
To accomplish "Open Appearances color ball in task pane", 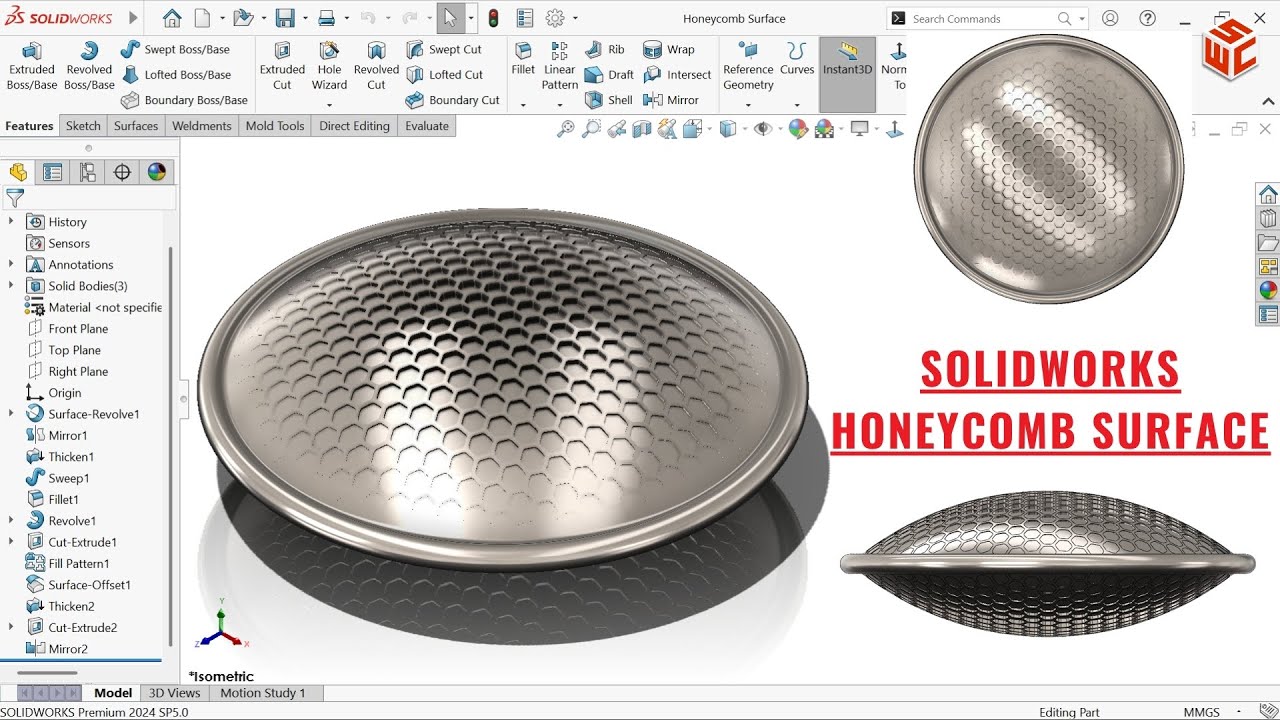I will [1268, 290].
